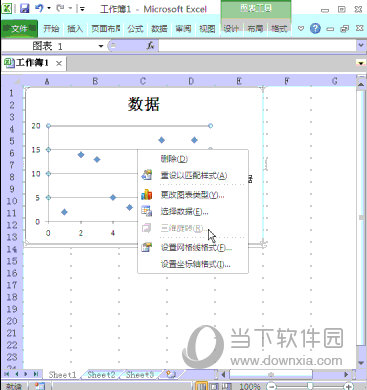Click the bar chart icon beside 更改图表类型

tap(147, 194)
